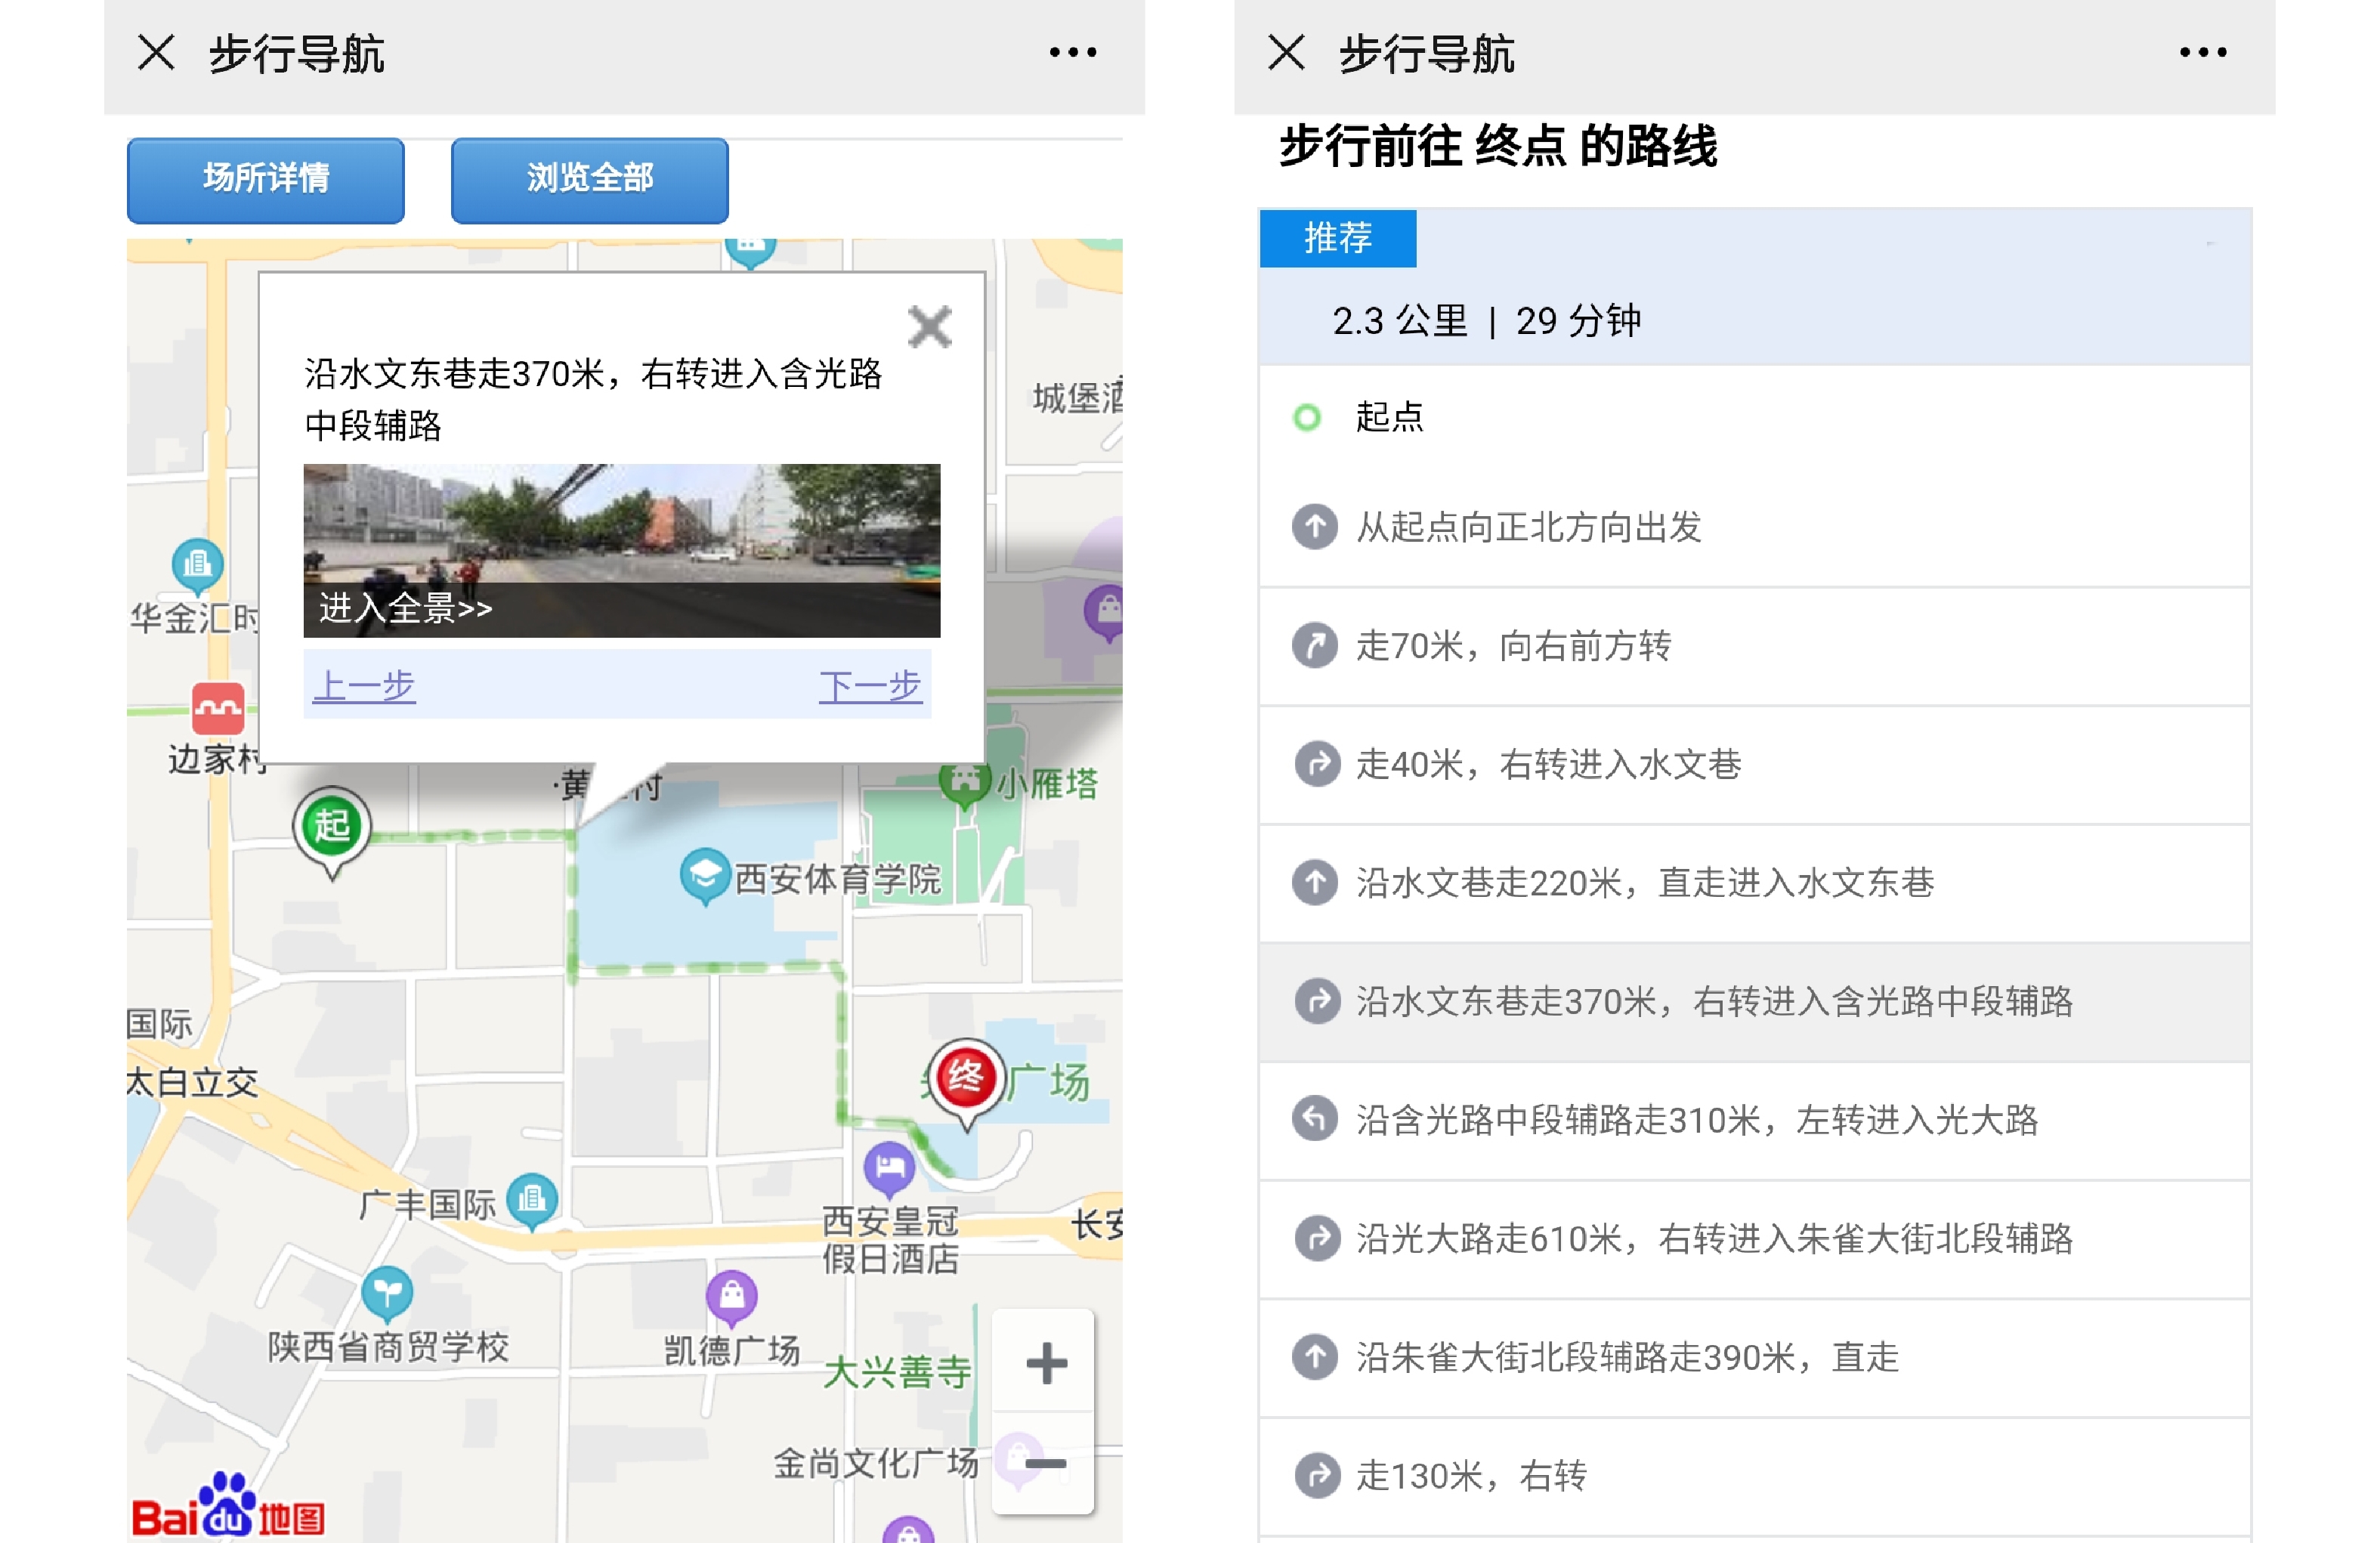Image resolution: width=2380 pixels, height=1543 pixels.
Task: Tap the 陕西省商贸学校 marker icon
Action: coord(386,1295)
